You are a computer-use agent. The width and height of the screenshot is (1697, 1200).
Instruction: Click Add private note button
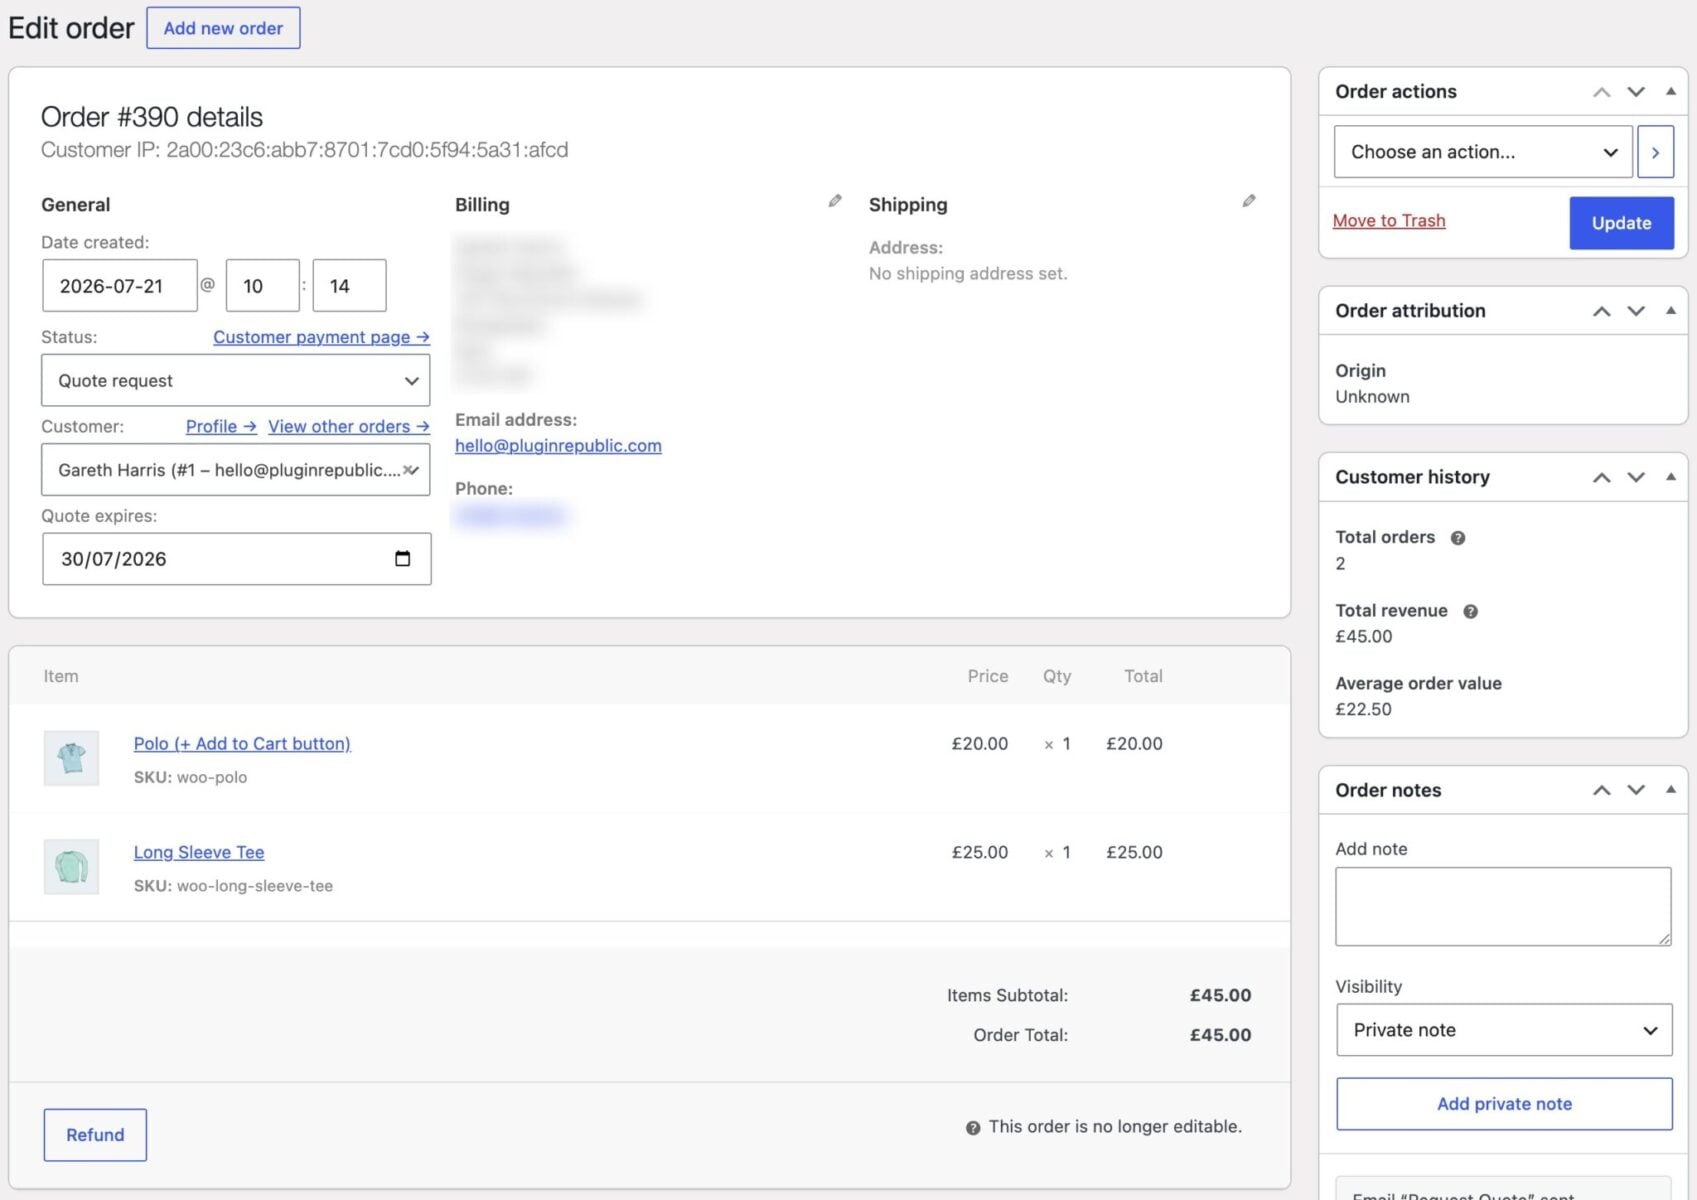click(x=1504, y=1104)
